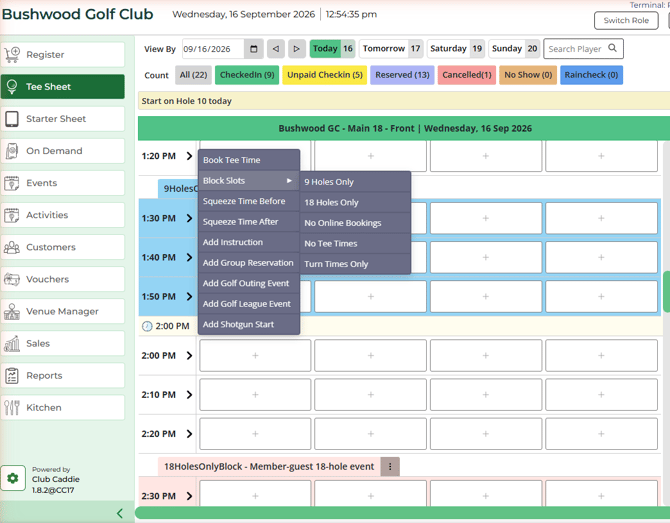
Task: Select Turn Times Only option
Action: point(355,264)
